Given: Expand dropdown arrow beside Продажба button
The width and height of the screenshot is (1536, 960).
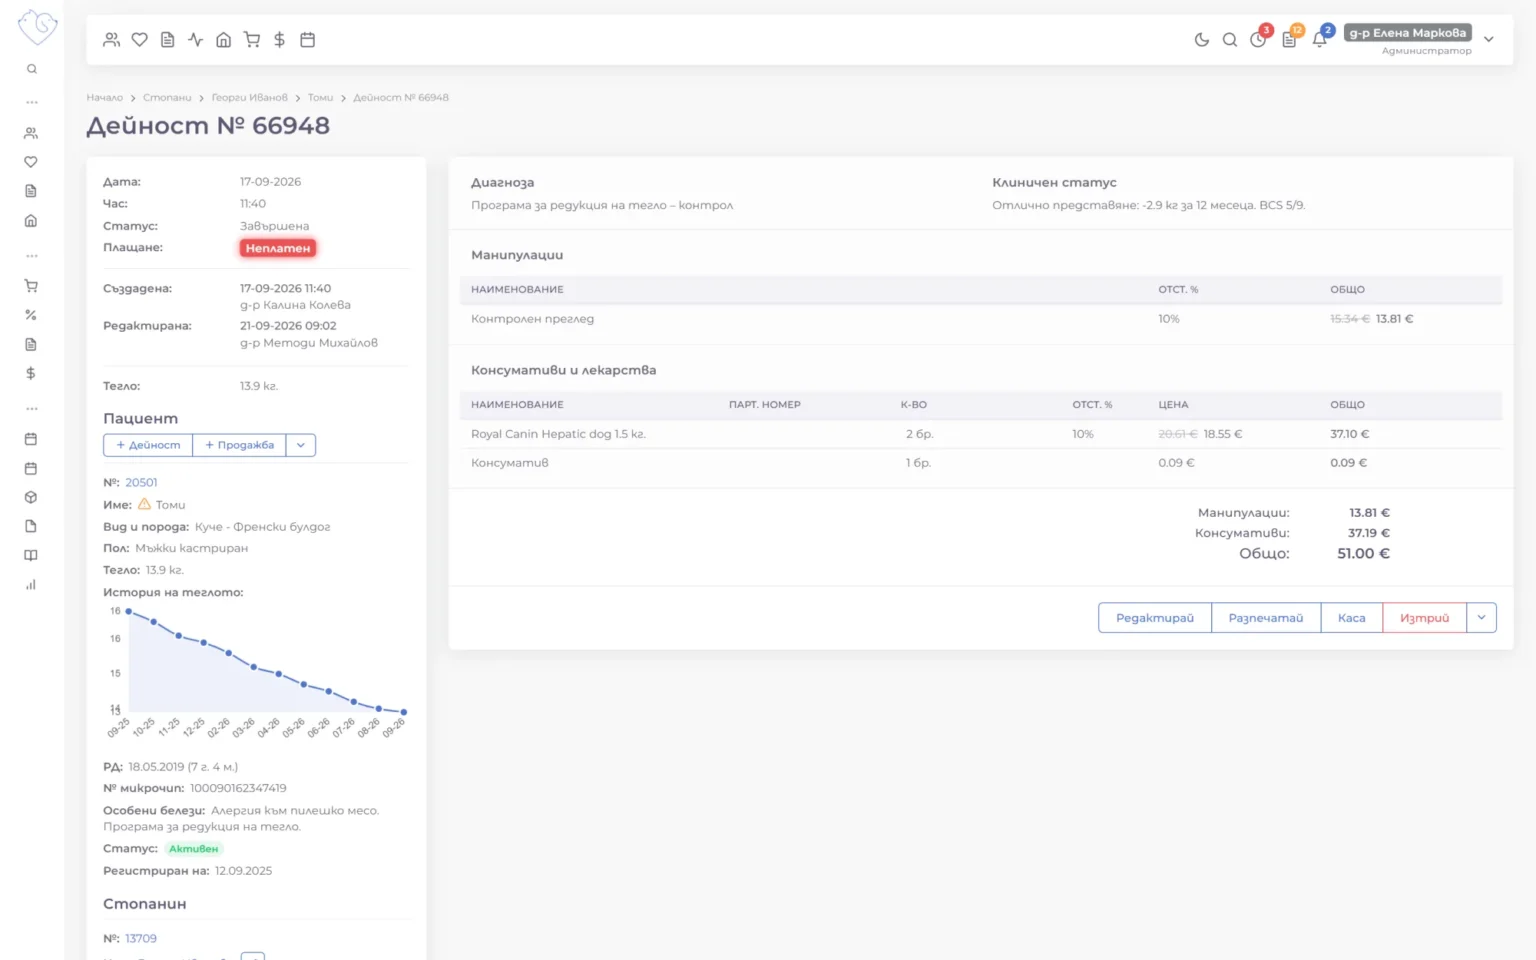Looking at the screenshot, I should pos(301,445).
